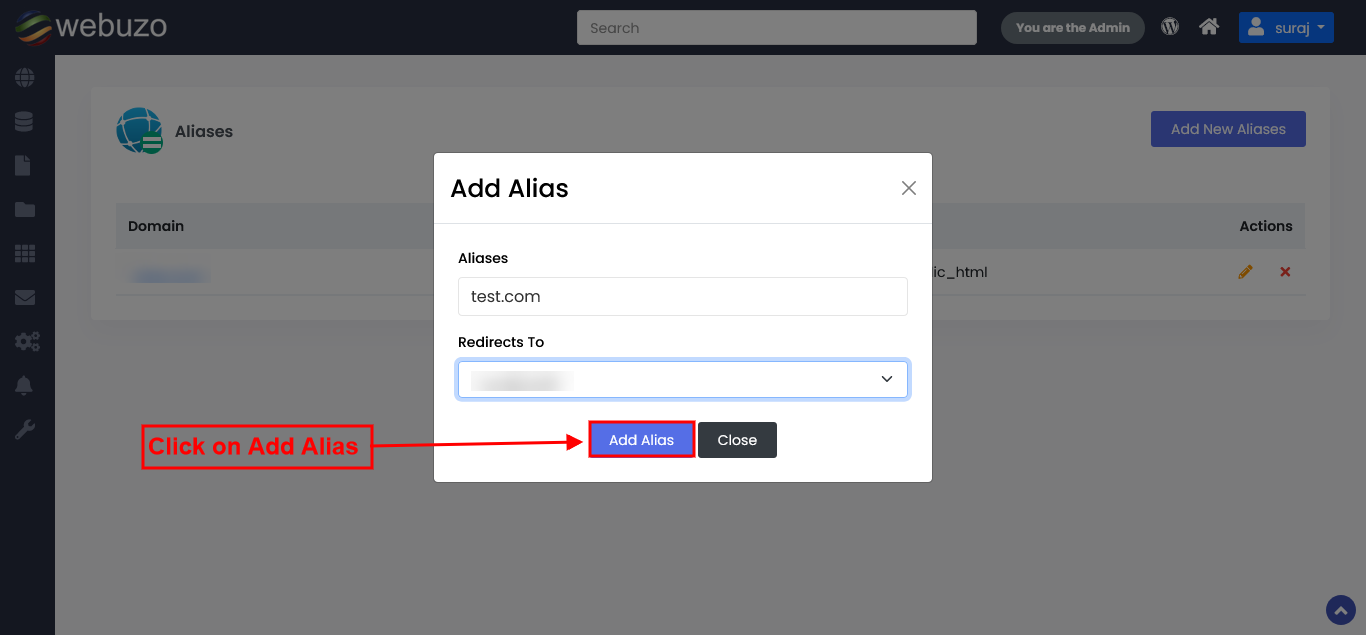This screenshot has width=1366, height=635.
Task: Click the file document sidebar icon
Action: [x=23, y=165]
